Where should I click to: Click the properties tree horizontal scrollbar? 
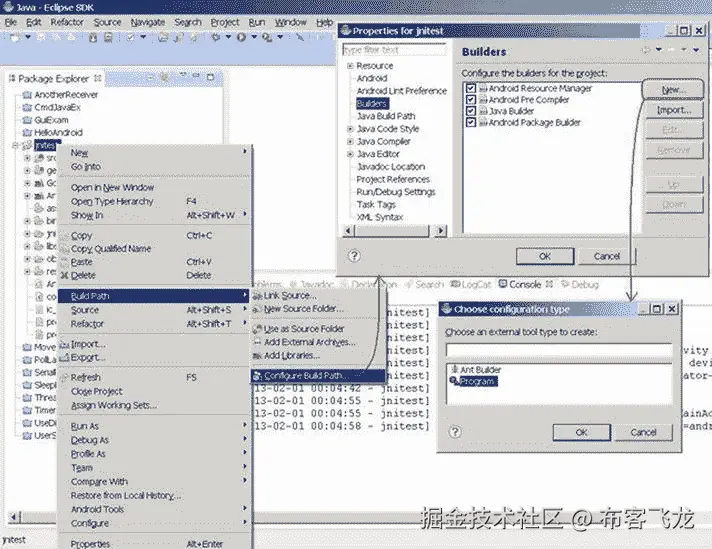tap(394, 231)
